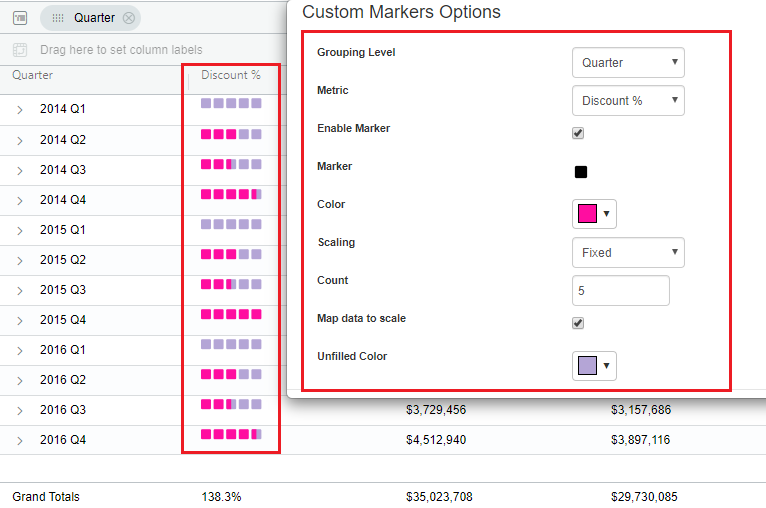The image size is (766, 508).
Task: Remove the Quarter grouping chip
Action: (x=128, y=18)
